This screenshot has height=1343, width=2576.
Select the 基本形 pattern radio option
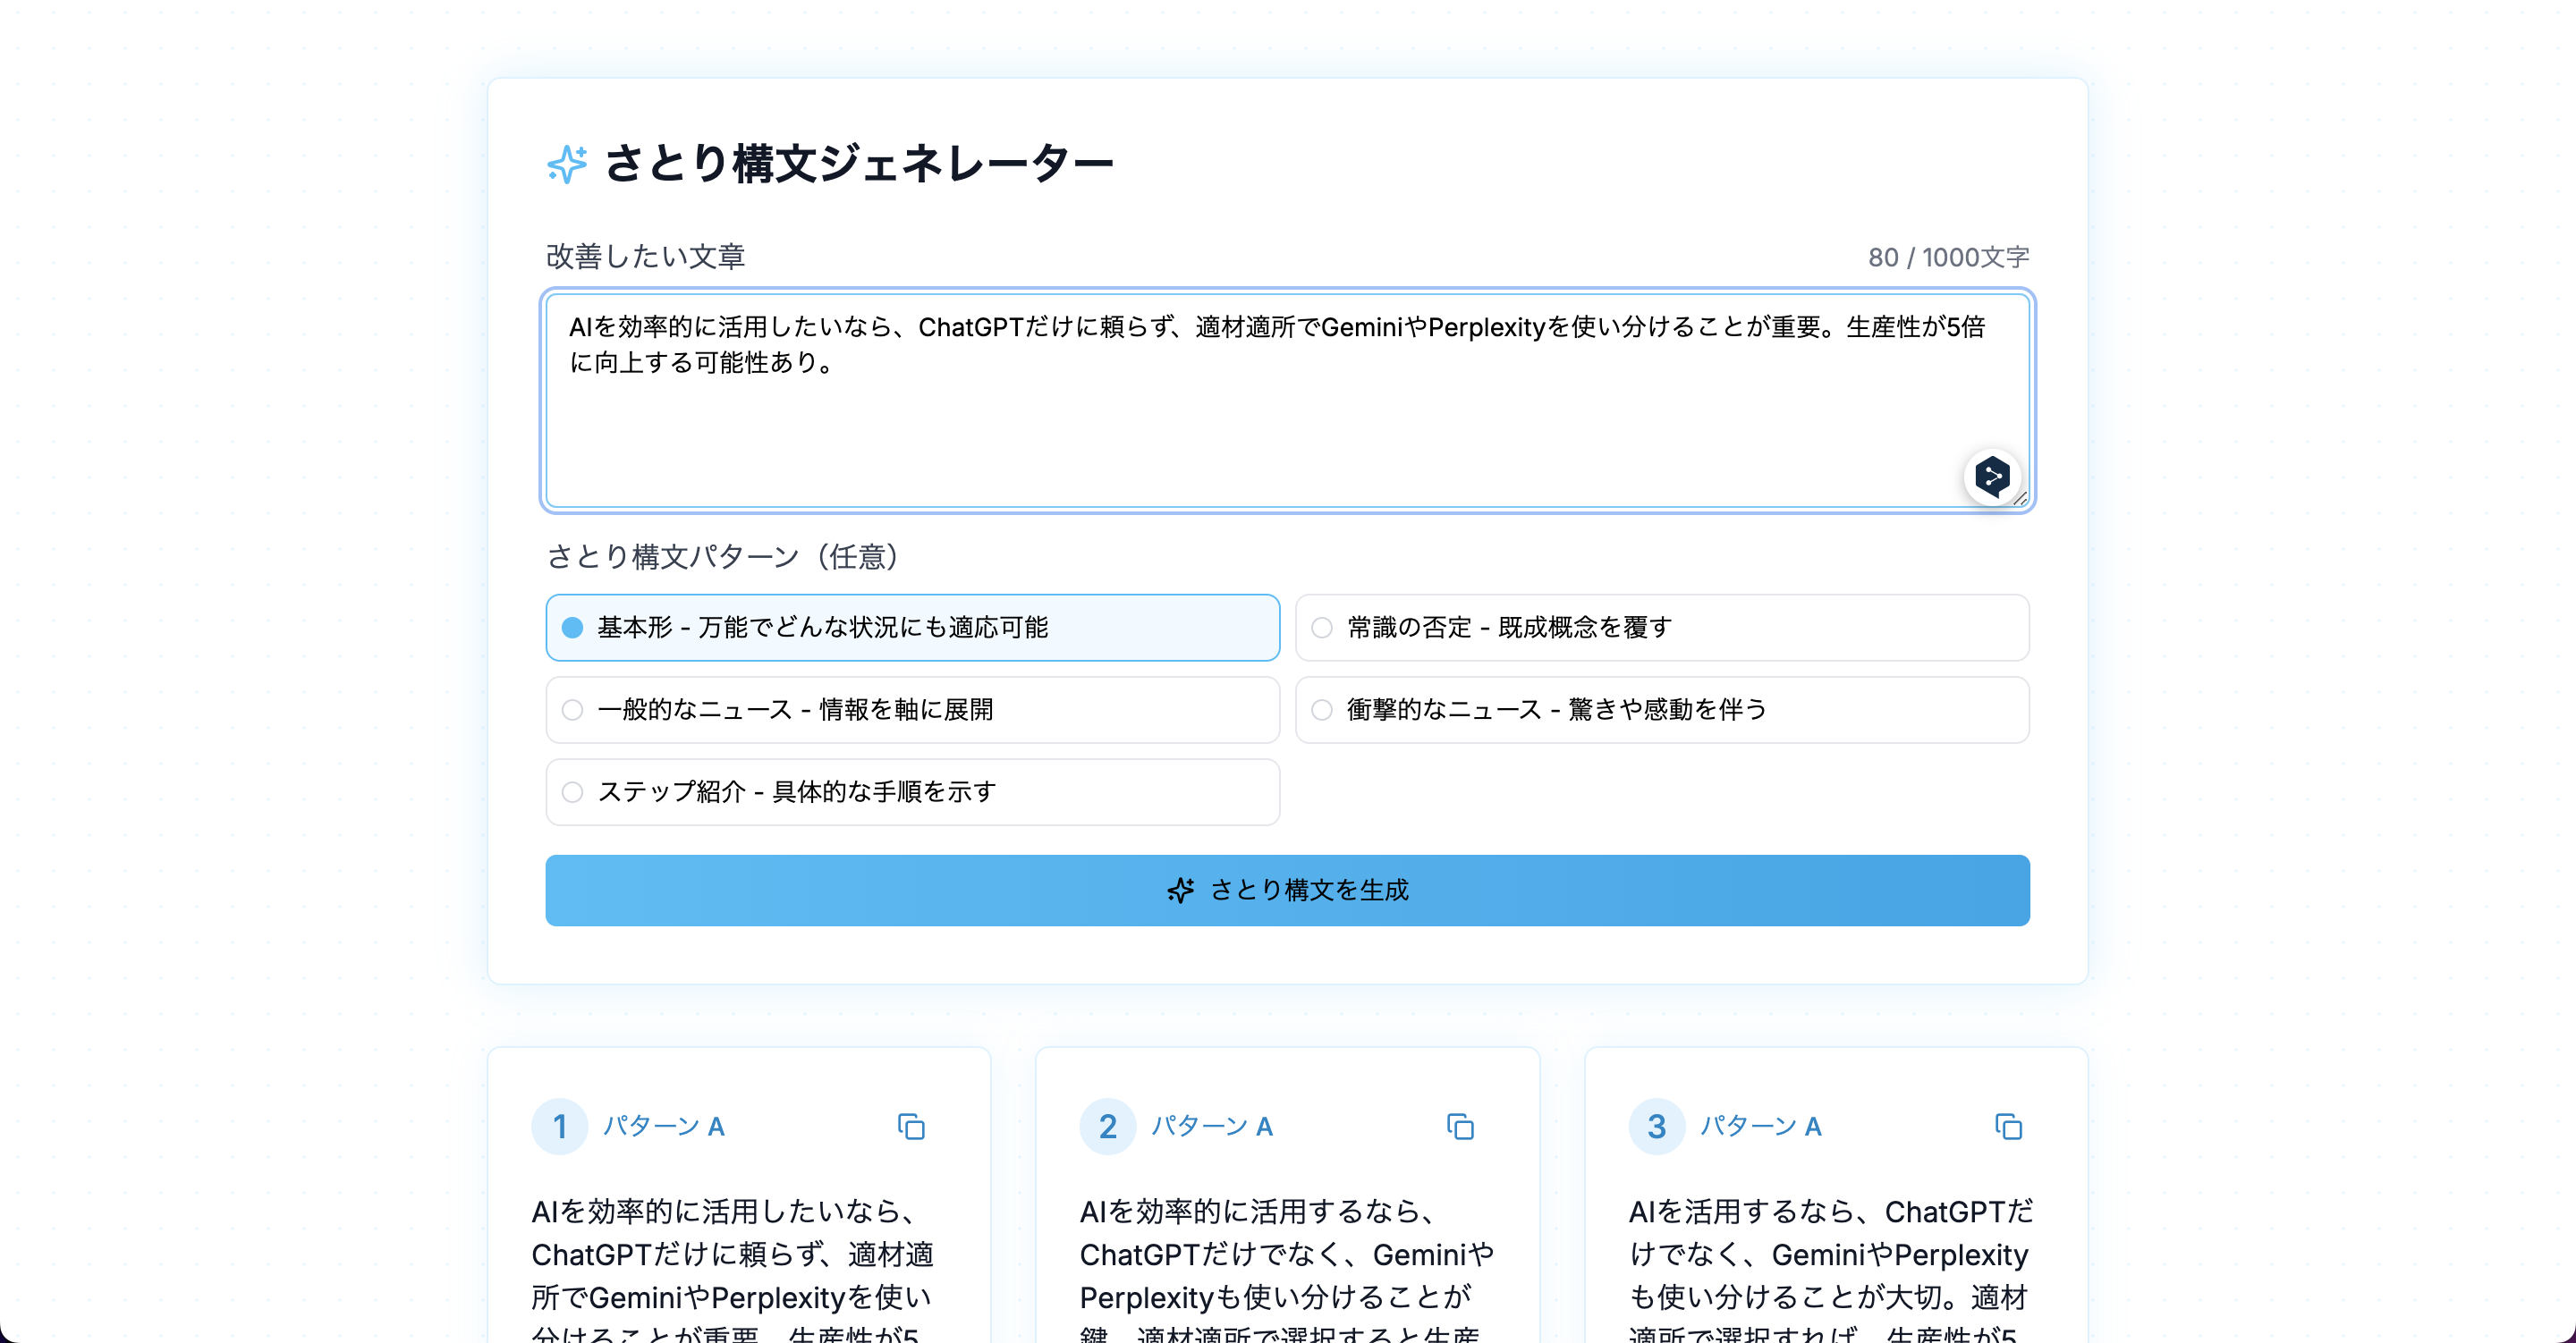tap(573, 628)
